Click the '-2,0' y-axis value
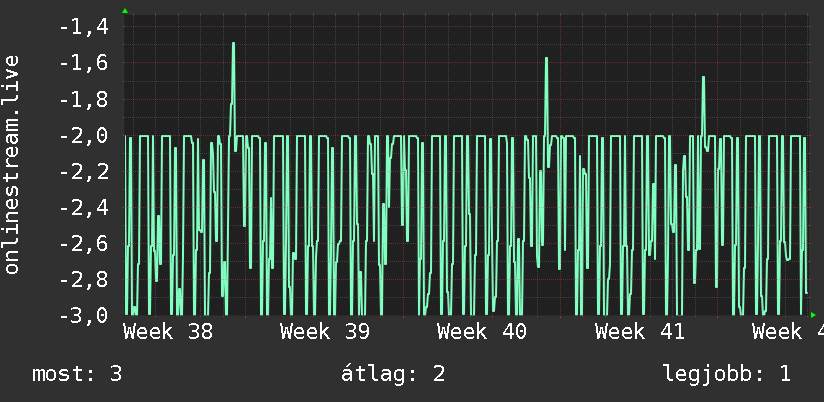 (x=84, y=136)
